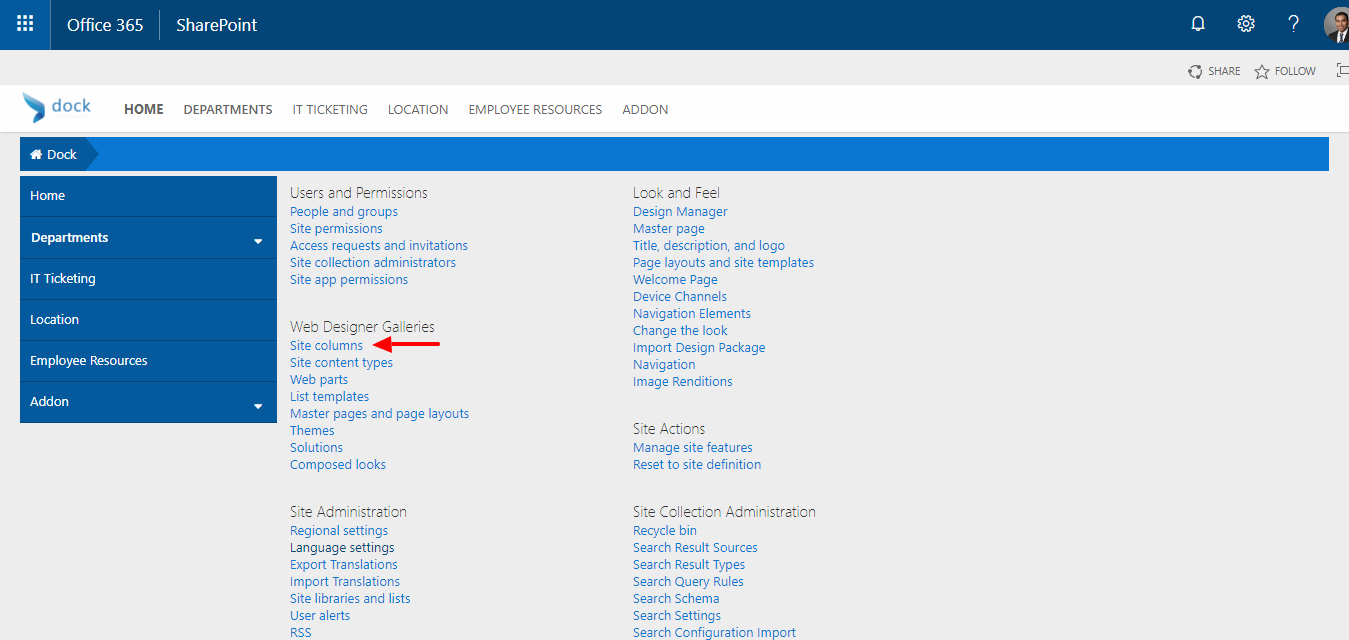Open the IT TICKETING navigation item

pos(330,109)
